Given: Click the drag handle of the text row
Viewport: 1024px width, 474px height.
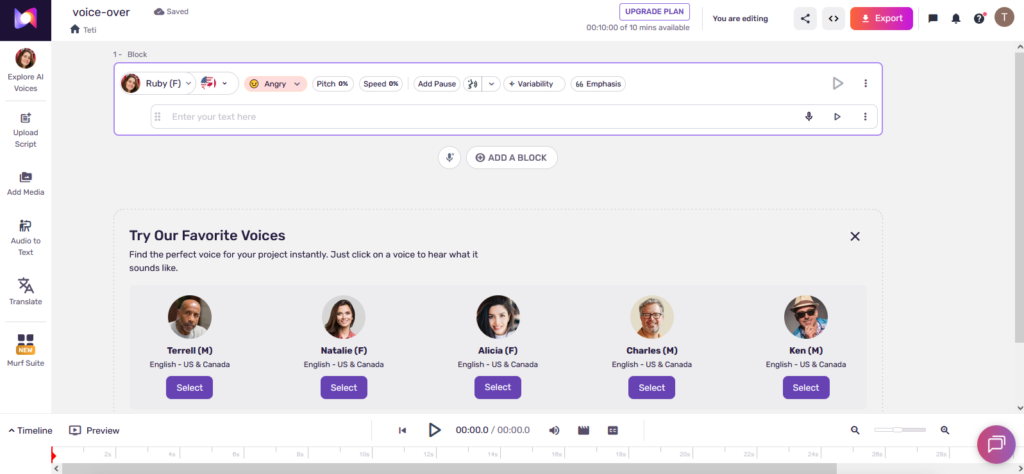Looking at the screenshot, I should (x=157, y=117).
